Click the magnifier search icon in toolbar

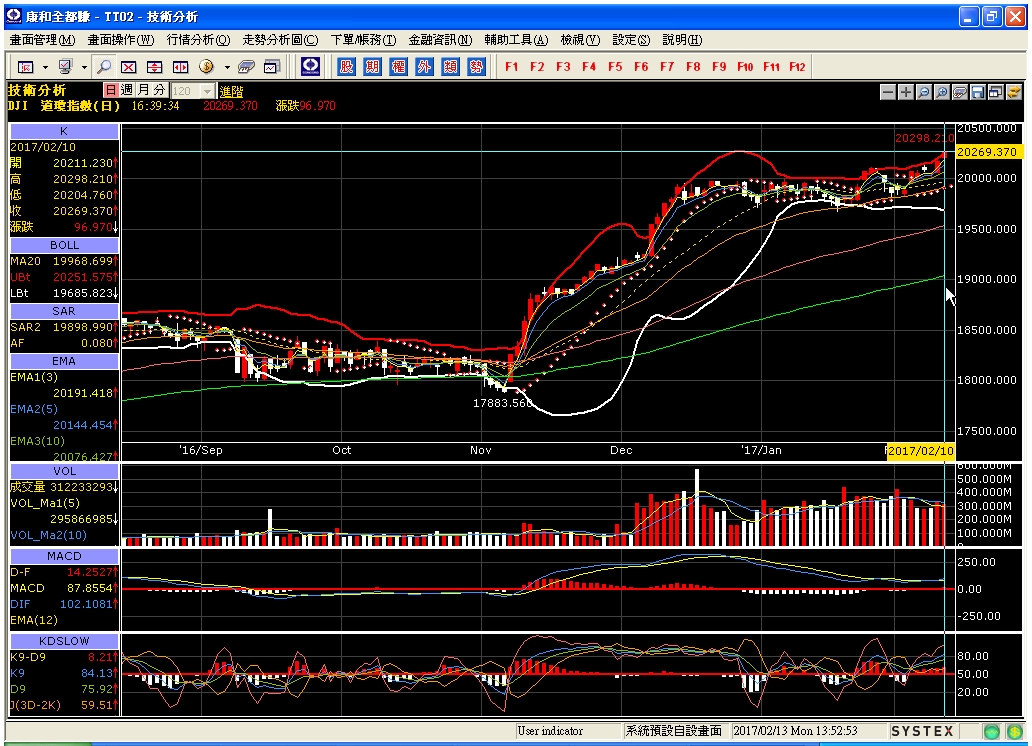(104, 67)
